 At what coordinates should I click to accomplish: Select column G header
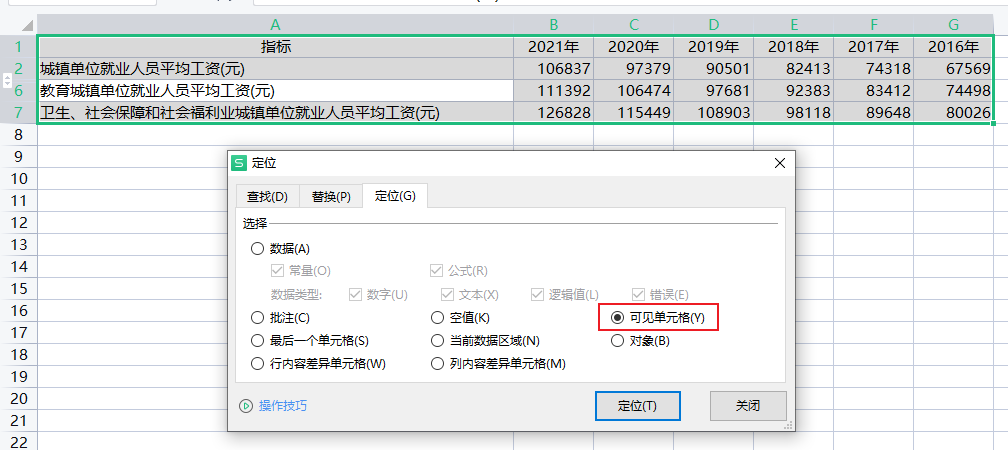pos(953,24)
